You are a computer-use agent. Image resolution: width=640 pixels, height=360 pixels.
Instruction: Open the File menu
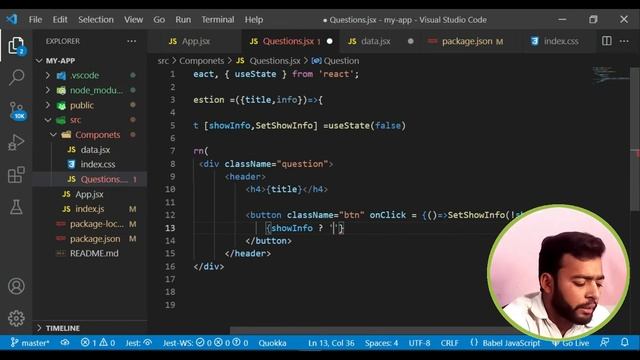point(35,20)
